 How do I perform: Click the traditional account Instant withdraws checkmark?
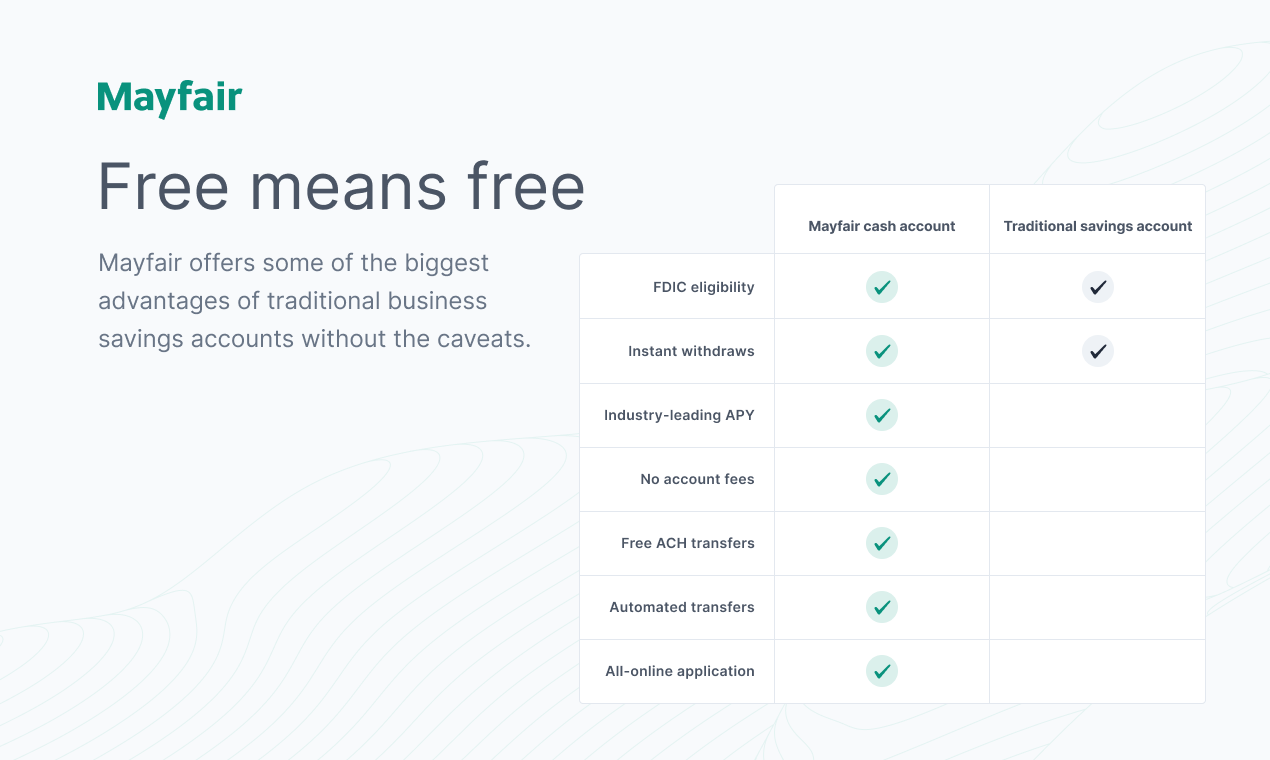1098,351
